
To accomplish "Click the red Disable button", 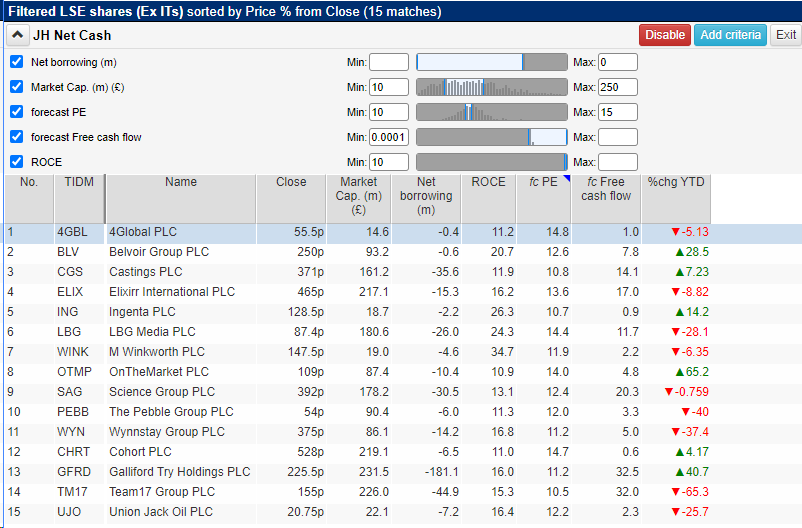I will click(x=664, y=35).
